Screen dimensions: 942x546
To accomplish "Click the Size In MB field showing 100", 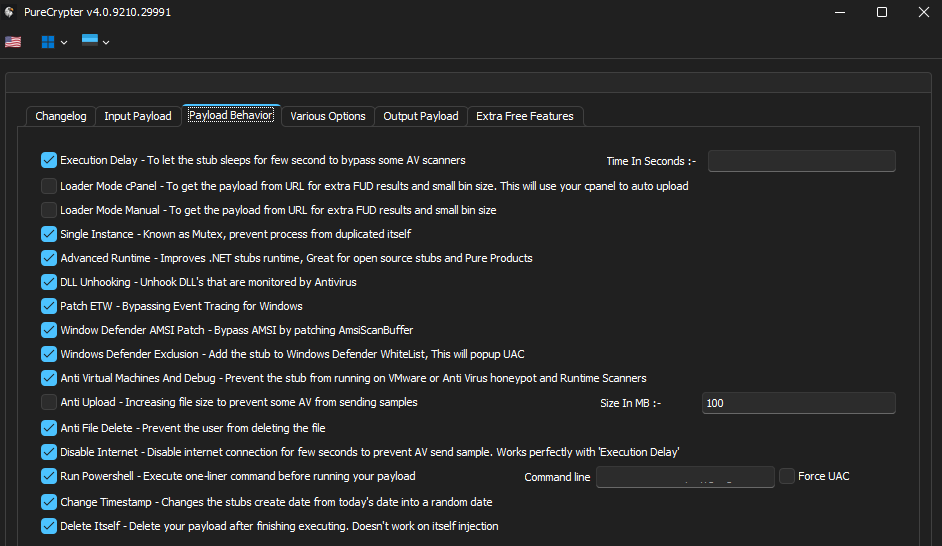I will click(x=798, y=403).
